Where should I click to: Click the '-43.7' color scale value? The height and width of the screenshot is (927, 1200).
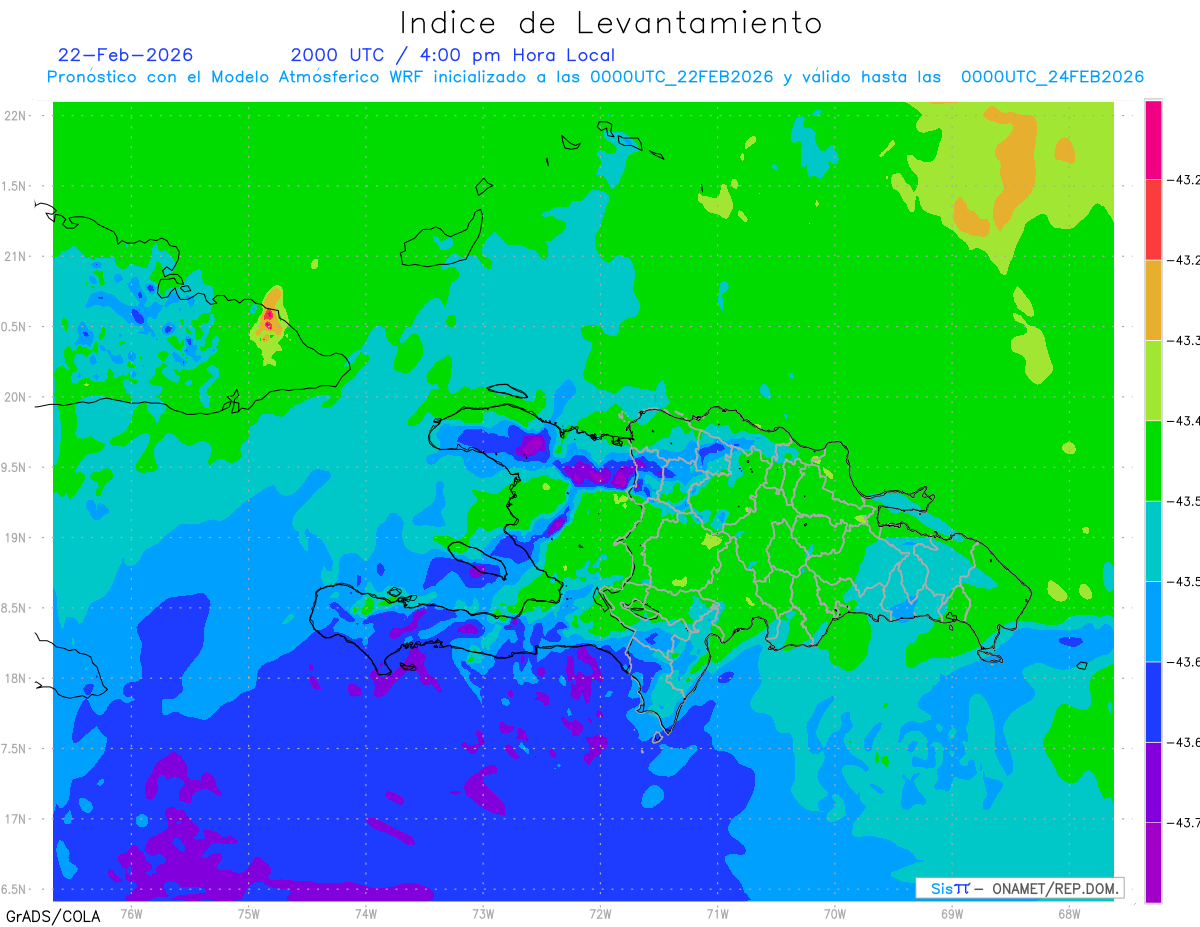tap(1184, 822)
